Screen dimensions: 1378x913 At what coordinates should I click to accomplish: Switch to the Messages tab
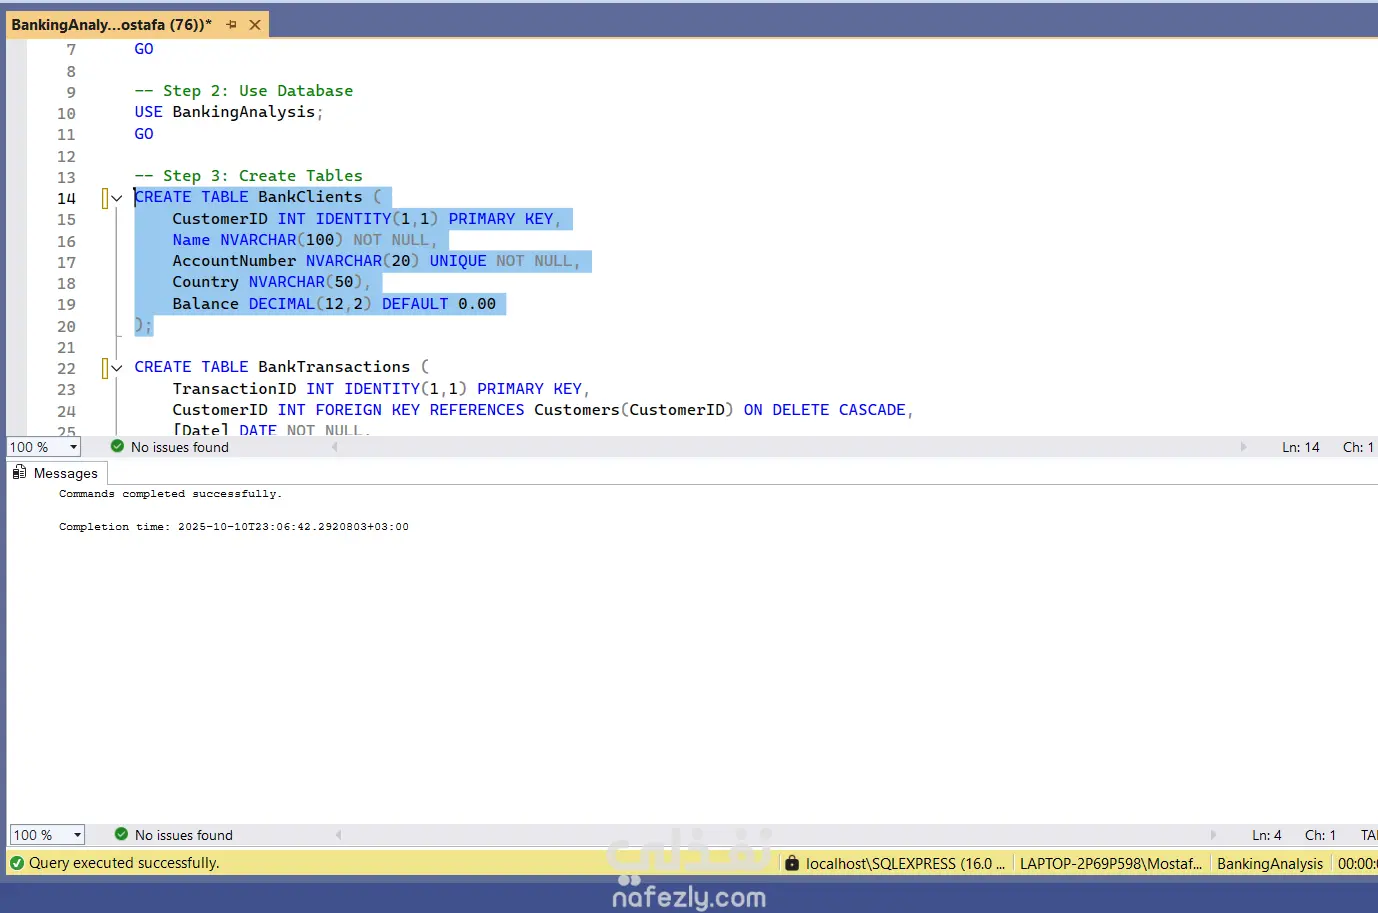click(55, 473)
